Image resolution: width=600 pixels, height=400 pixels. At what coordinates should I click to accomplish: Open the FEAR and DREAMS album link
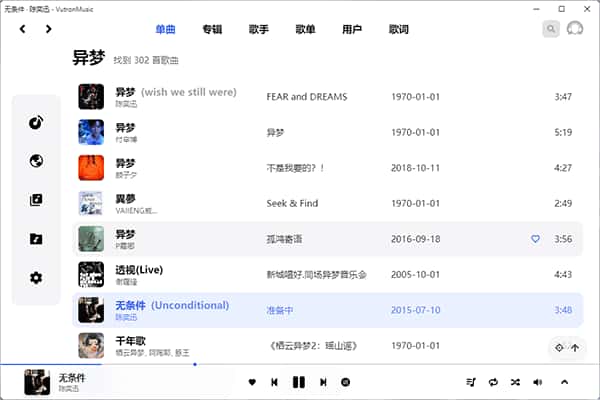click(307, 97)
